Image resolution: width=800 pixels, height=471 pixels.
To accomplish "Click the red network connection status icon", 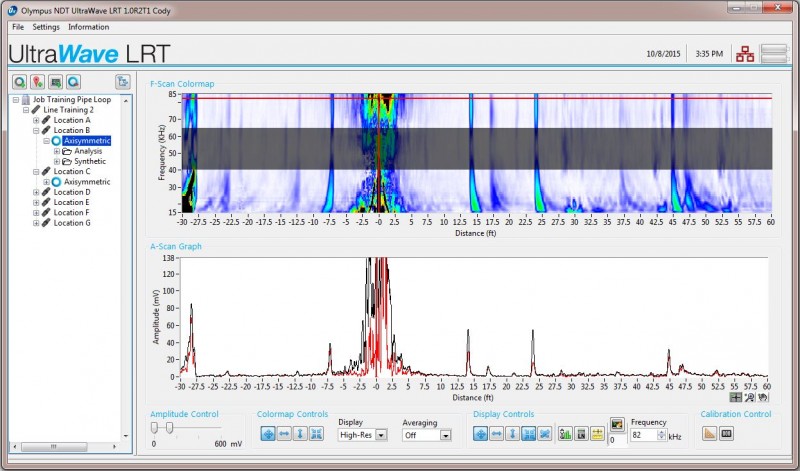I will (744, 54).
